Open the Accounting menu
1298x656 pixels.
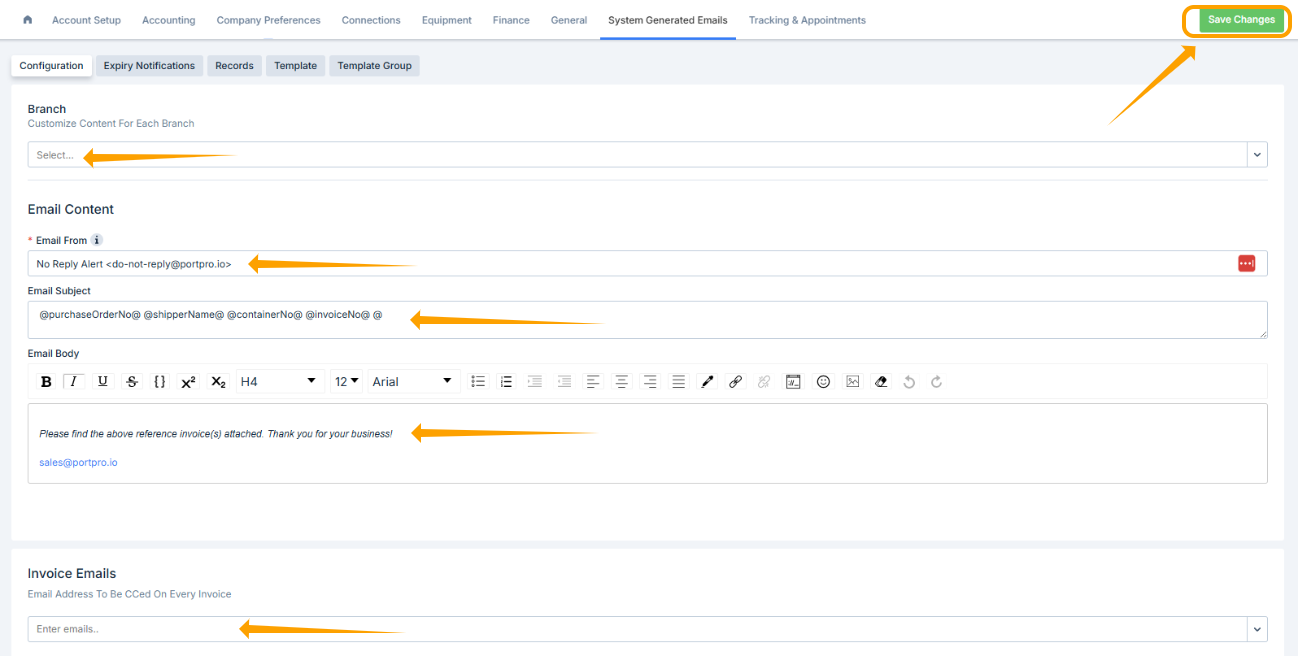(x=169, y=20)
